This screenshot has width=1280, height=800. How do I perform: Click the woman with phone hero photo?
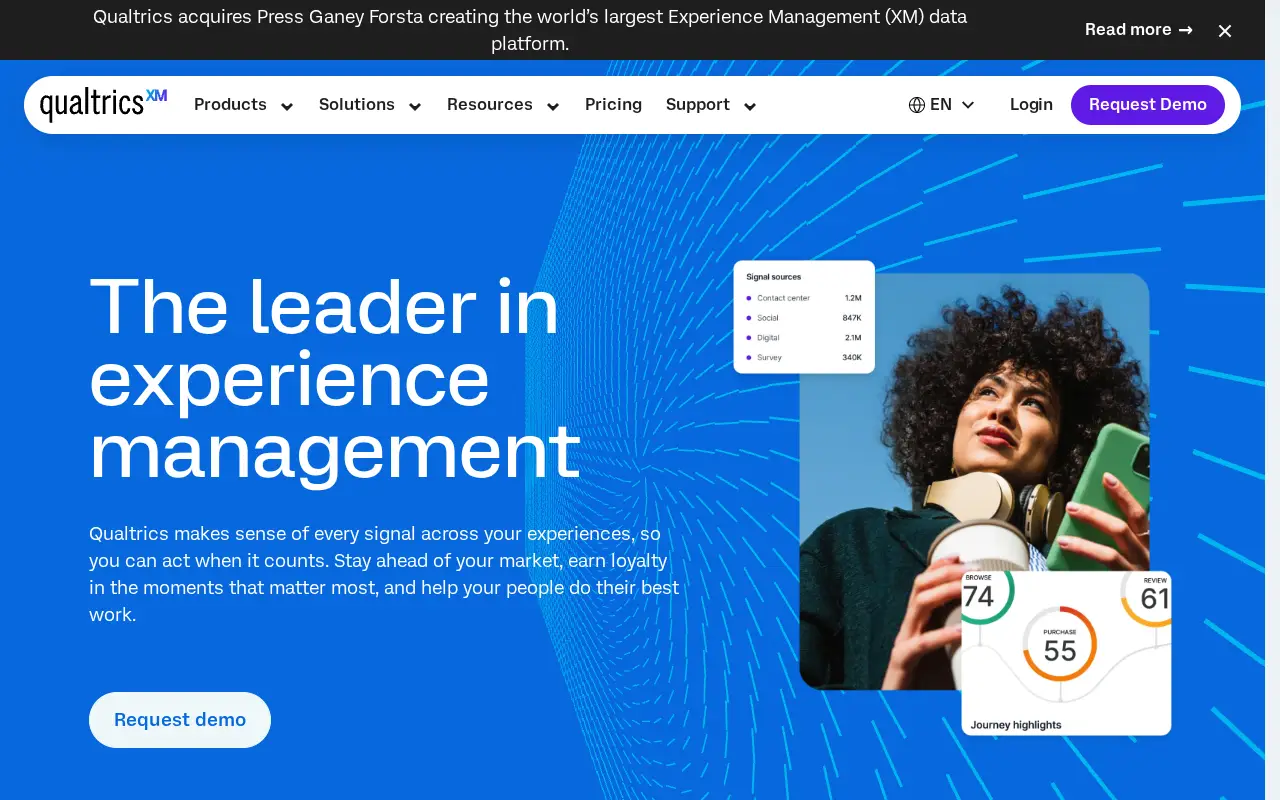tap(974, 481)
